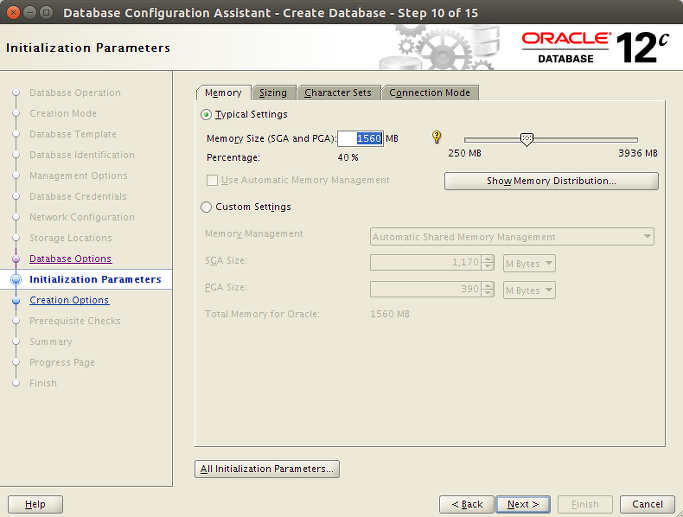Screen dimensions: 683x517
Task: Click the 40 % percentage value
Action: [348, 158]
